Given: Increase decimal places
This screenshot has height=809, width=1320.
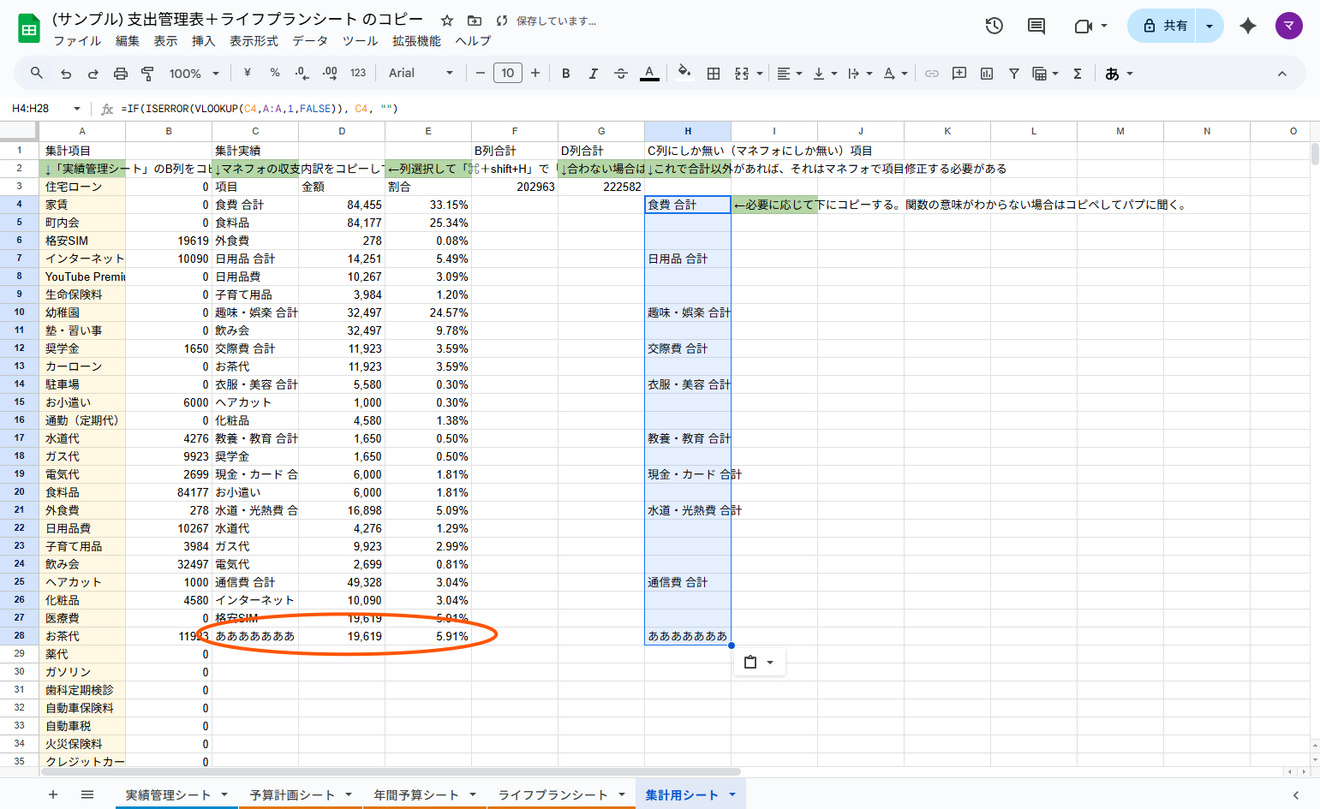Looking at the screenshot, I should pos(330,73).
